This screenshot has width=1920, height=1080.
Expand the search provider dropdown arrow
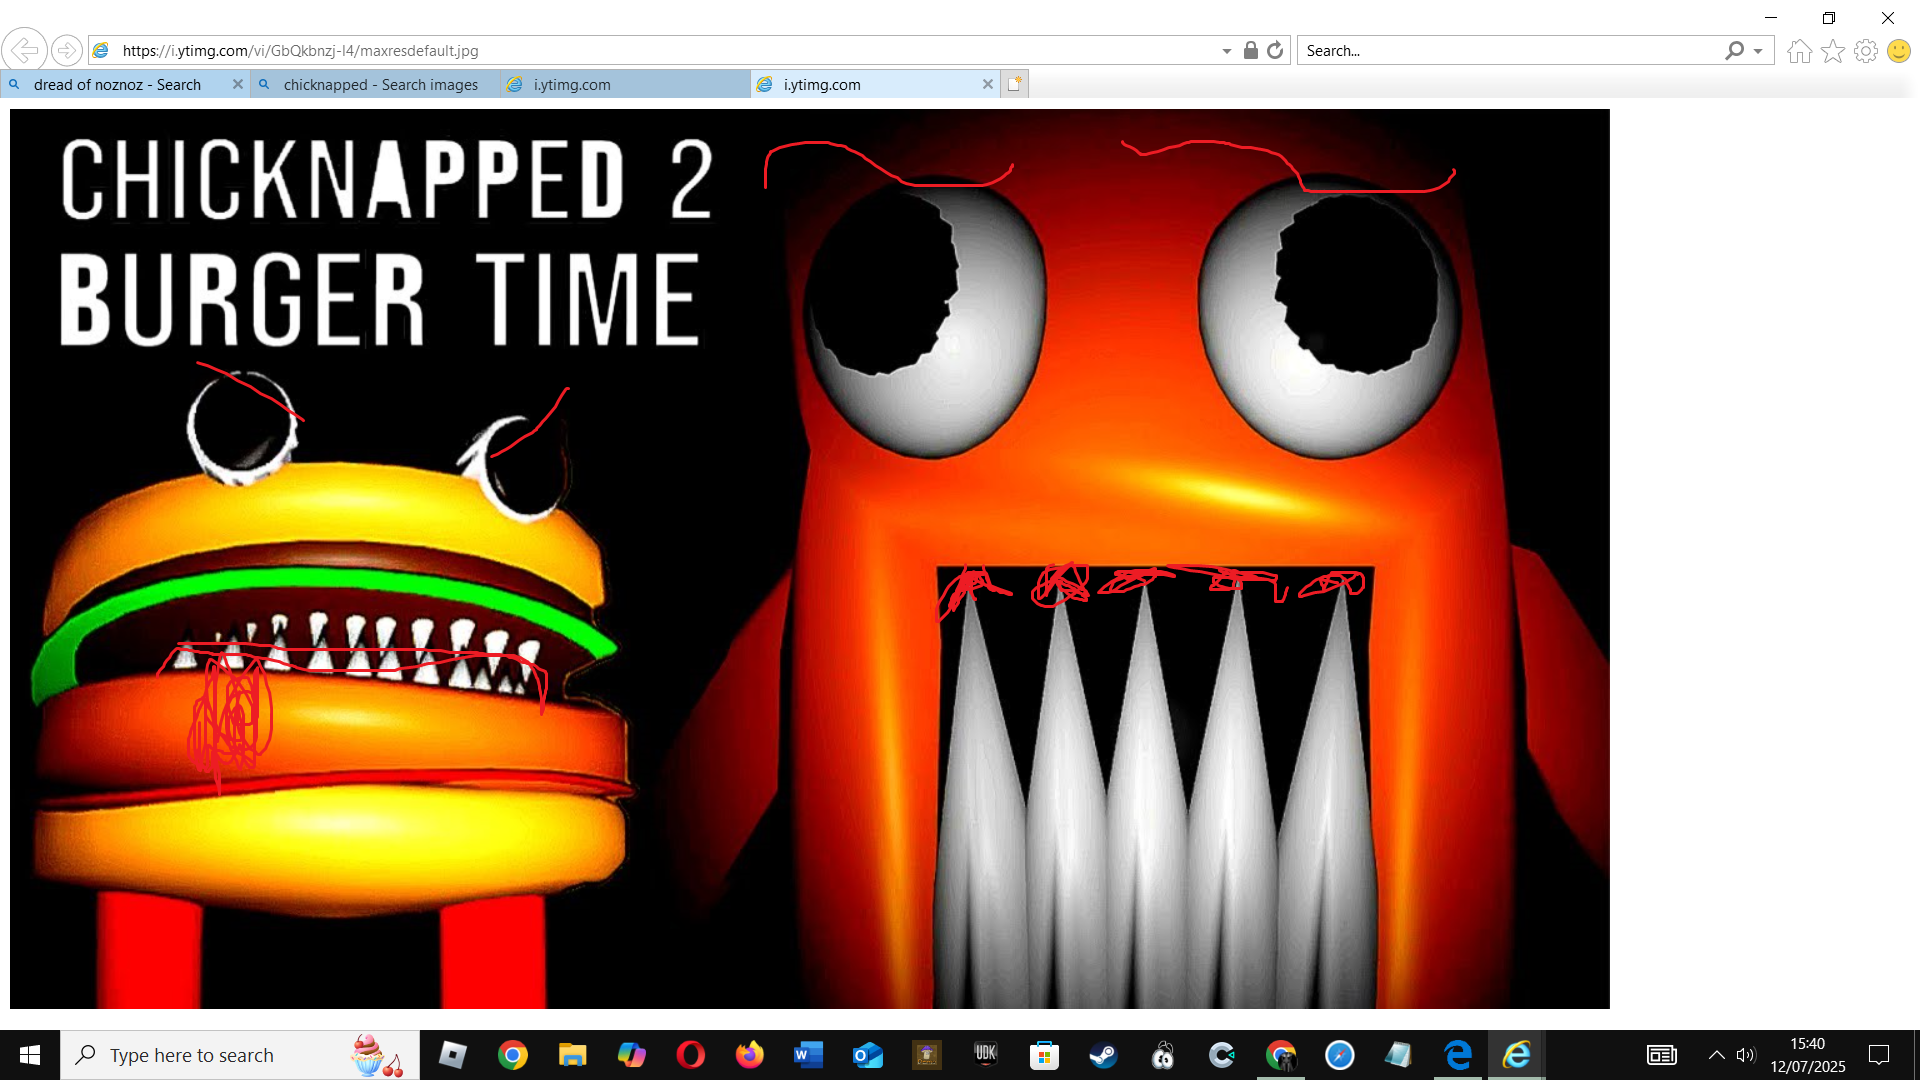1758,51
